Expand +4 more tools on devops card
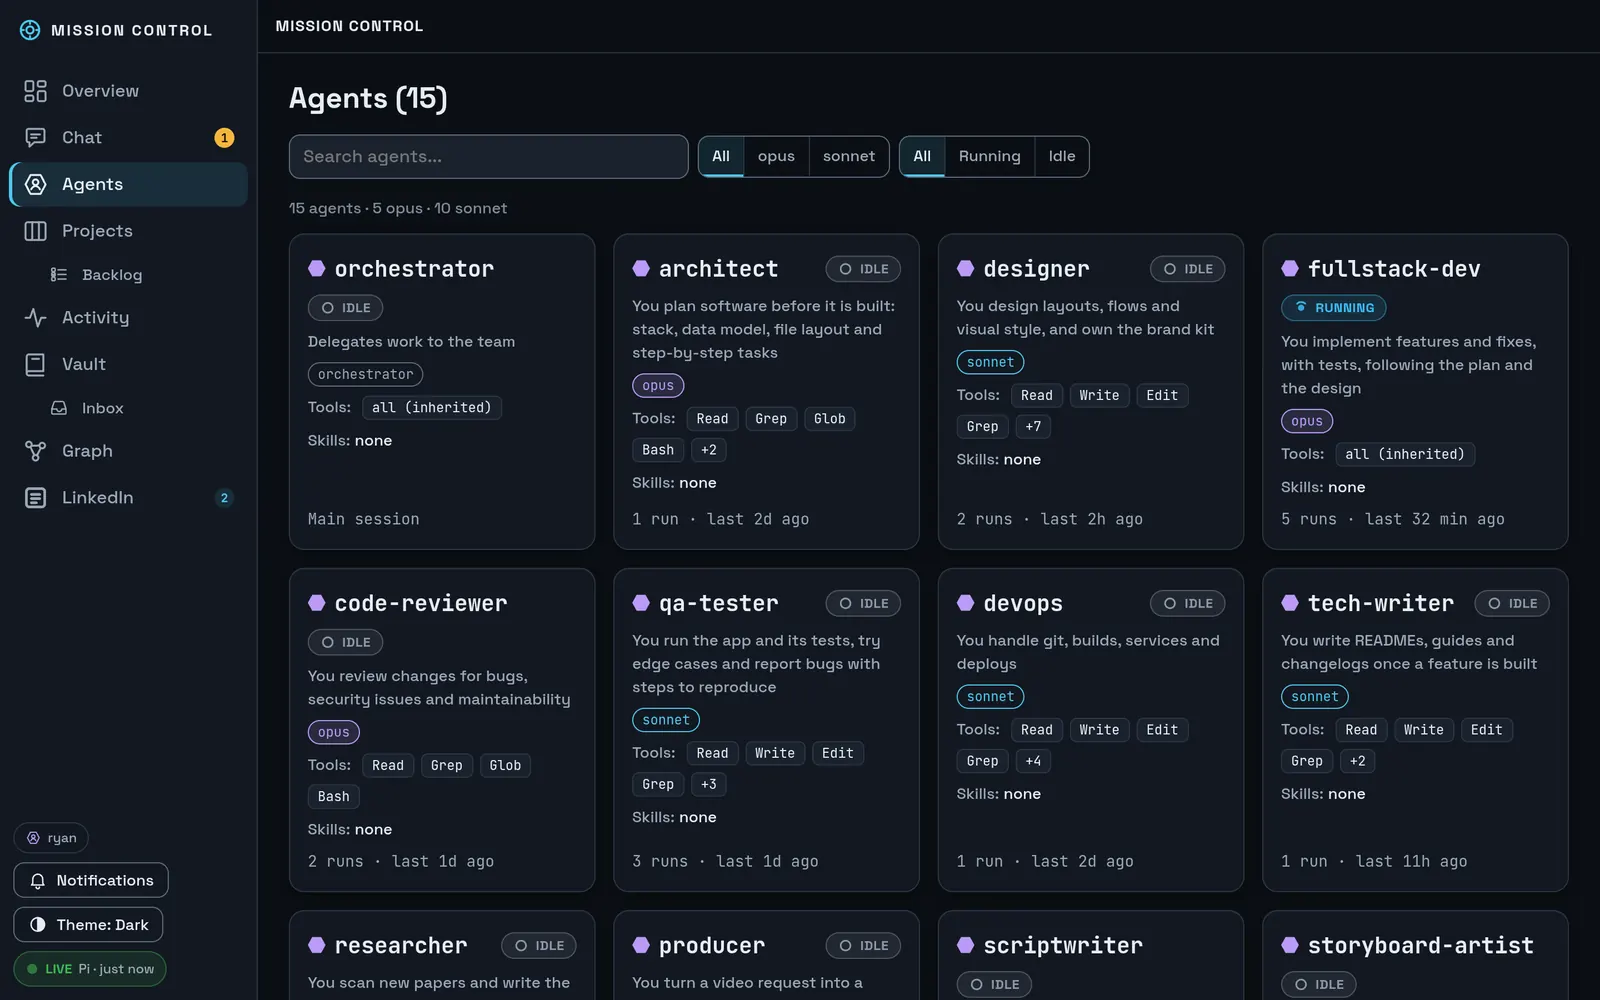Viewport: 1600px width, 1000px height. (1033, 761)
